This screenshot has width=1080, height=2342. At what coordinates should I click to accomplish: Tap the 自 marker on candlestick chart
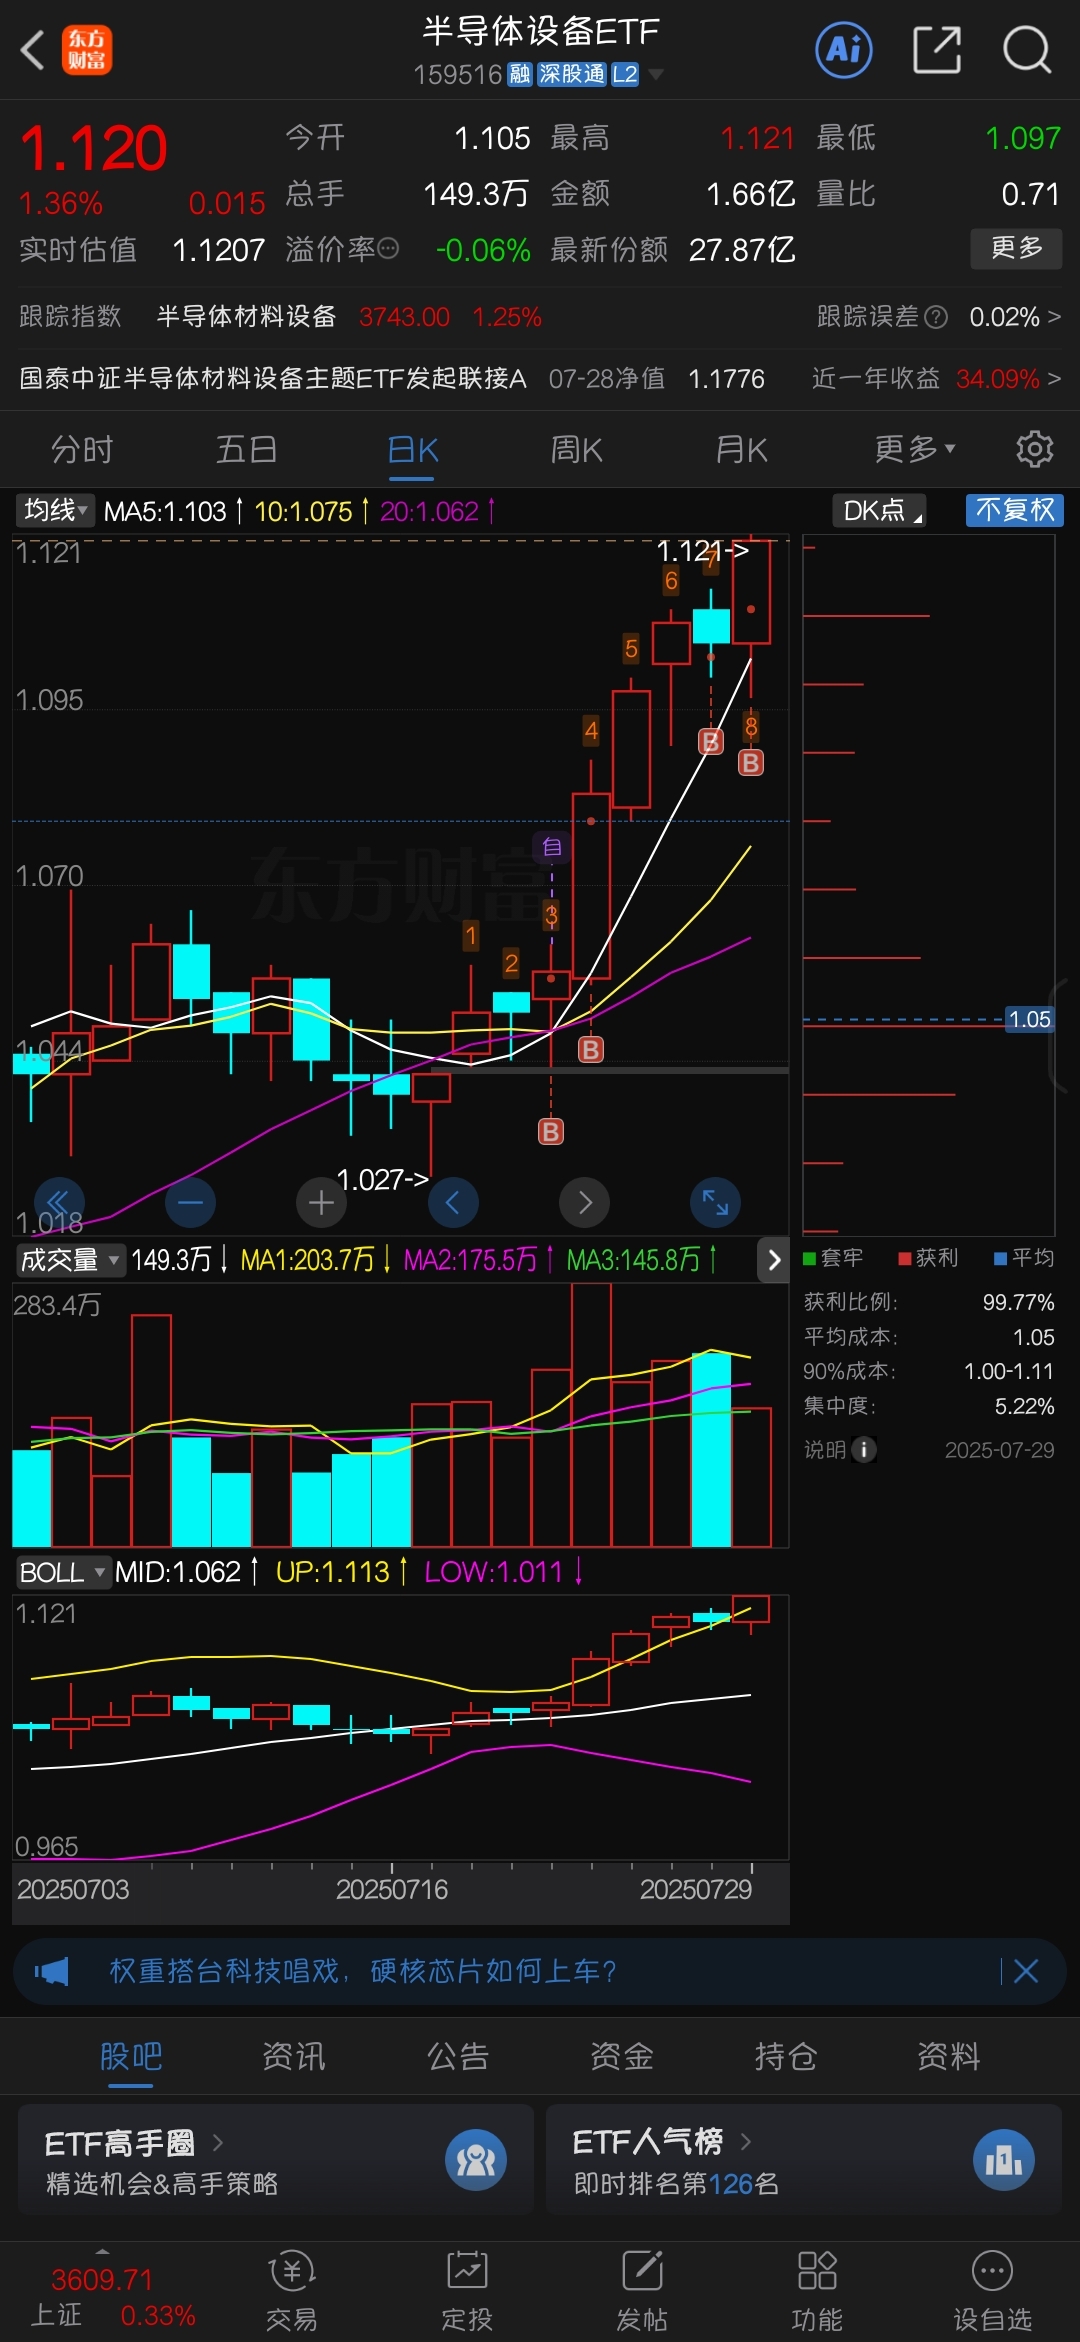[x=551, y=847]
